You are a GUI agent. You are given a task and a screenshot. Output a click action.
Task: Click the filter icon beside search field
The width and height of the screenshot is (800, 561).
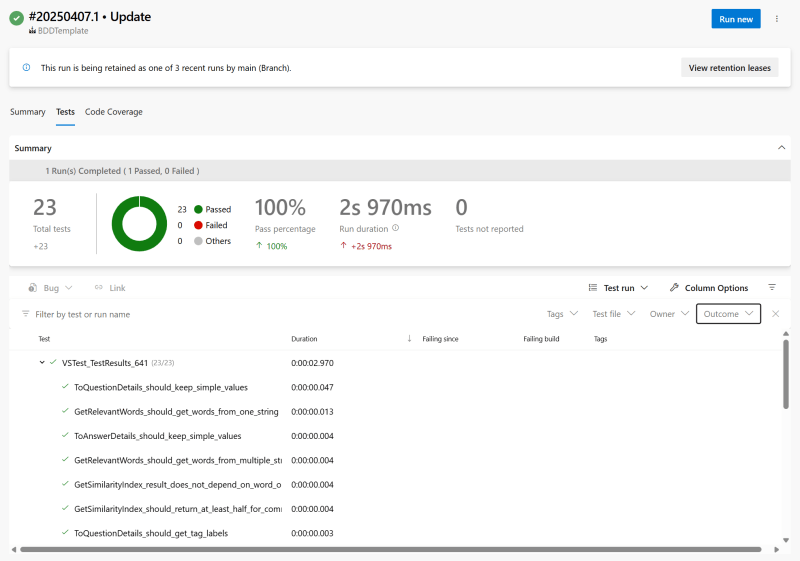point(26,314)
